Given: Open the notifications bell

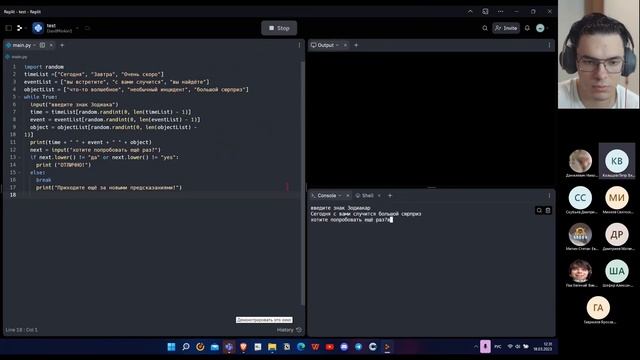Looking at the screenshot, I should [x=527, y=28].
